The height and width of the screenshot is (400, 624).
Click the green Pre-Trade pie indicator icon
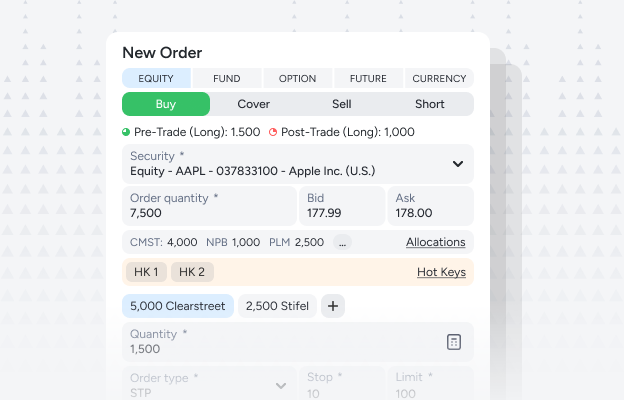click(126, 132)
